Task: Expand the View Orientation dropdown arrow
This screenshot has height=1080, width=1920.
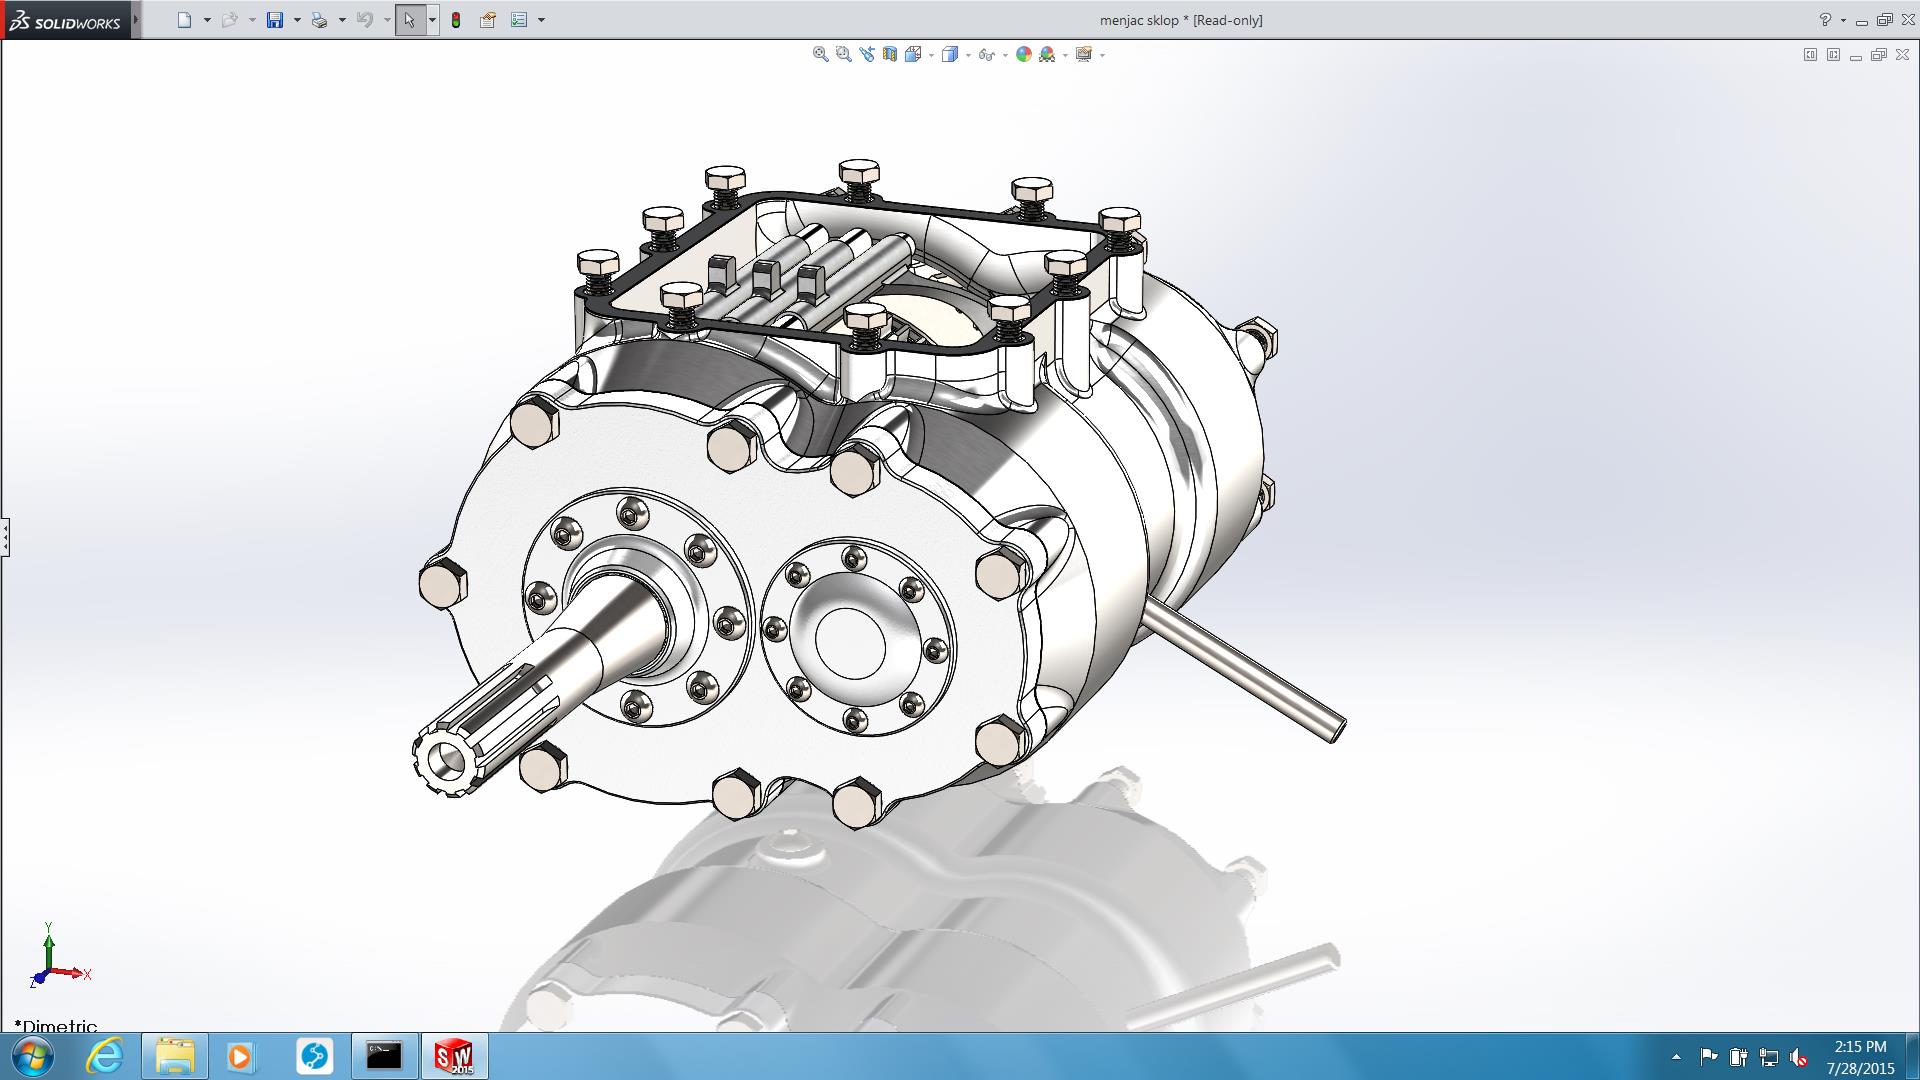Action: [931, 55]
